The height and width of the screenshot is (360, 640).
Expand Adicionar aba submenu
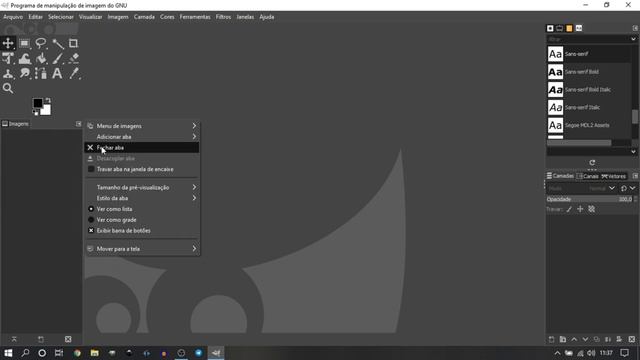[142, 137]
